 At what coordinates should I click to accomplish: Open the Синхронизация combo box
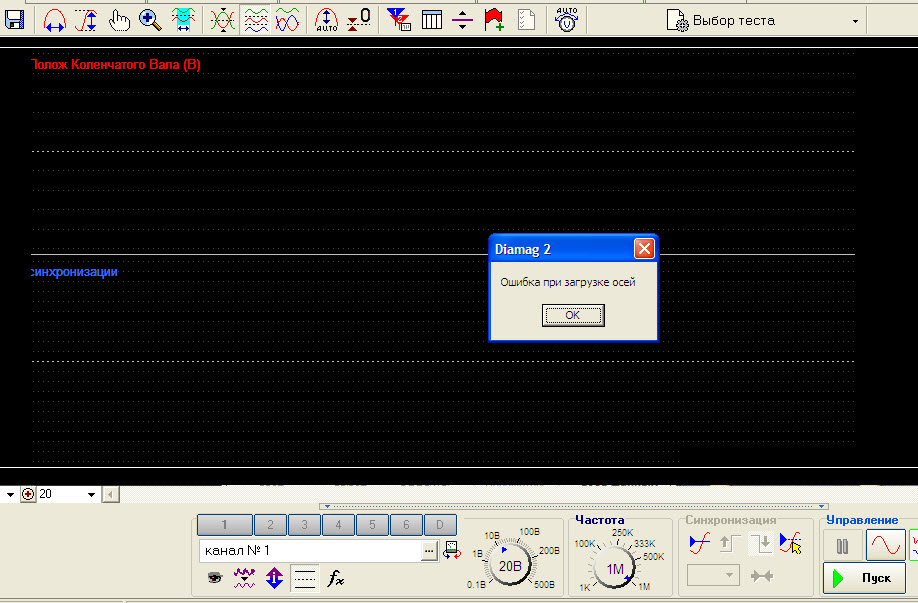tap(713, 575)
